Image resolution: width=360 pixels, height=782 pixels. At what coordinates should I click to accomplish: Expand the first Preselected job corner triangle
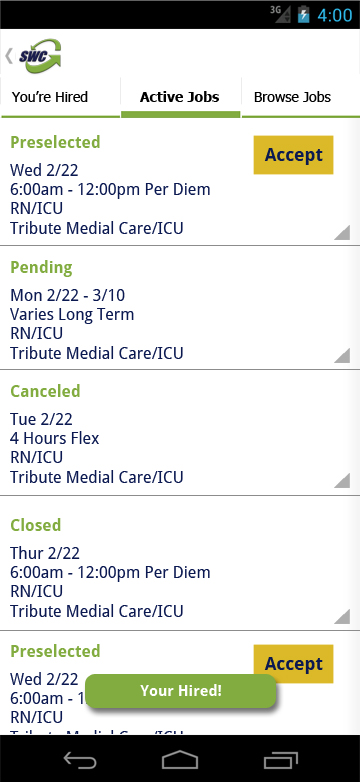(x=342, y=232)
